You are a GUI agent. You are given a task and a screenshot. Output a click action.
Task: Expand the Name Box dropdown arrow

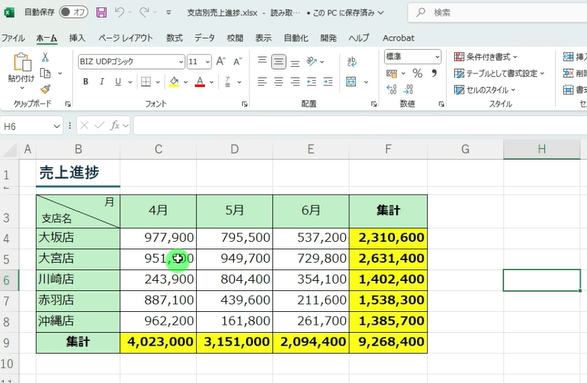pyautogui.click(x=57, y=126)
